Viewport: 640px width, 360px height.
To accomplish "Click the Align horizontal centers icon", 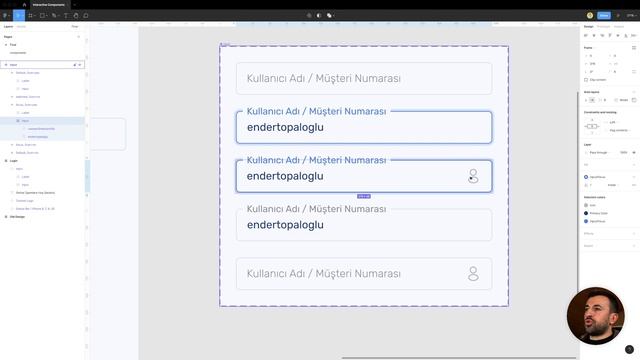I will point(594,36).
